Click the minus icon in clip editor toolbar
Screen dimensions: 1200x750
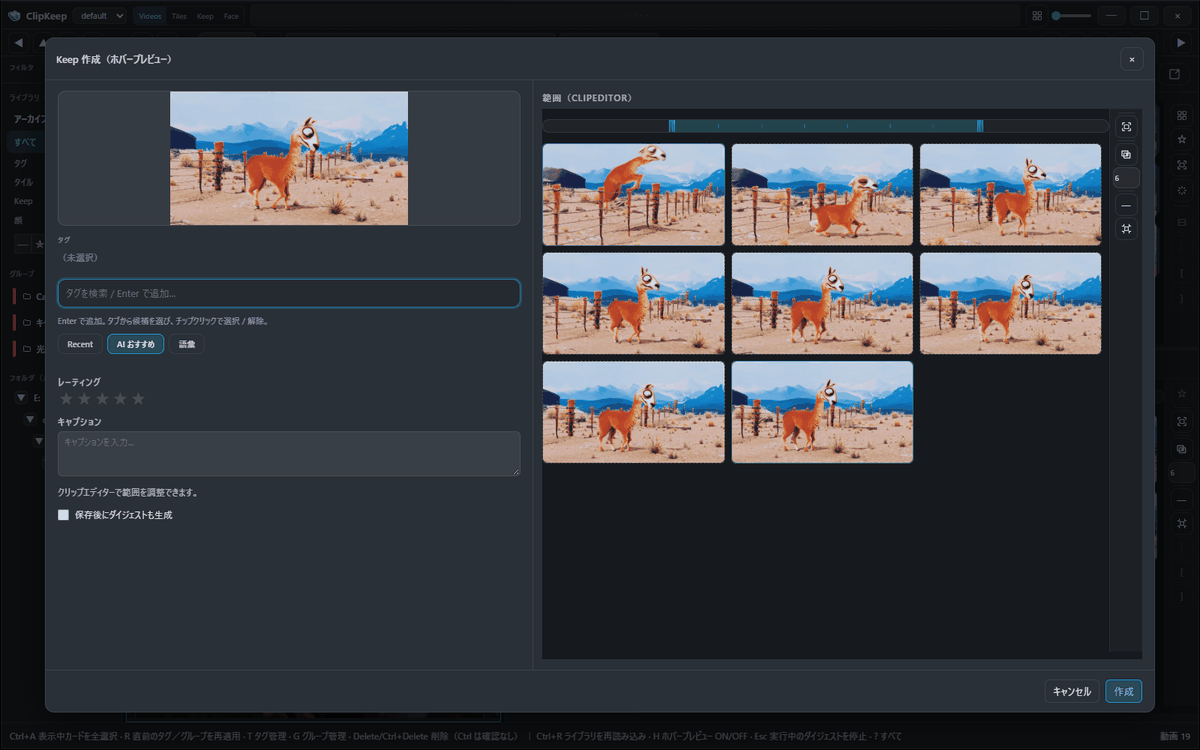pos(1126,205)
